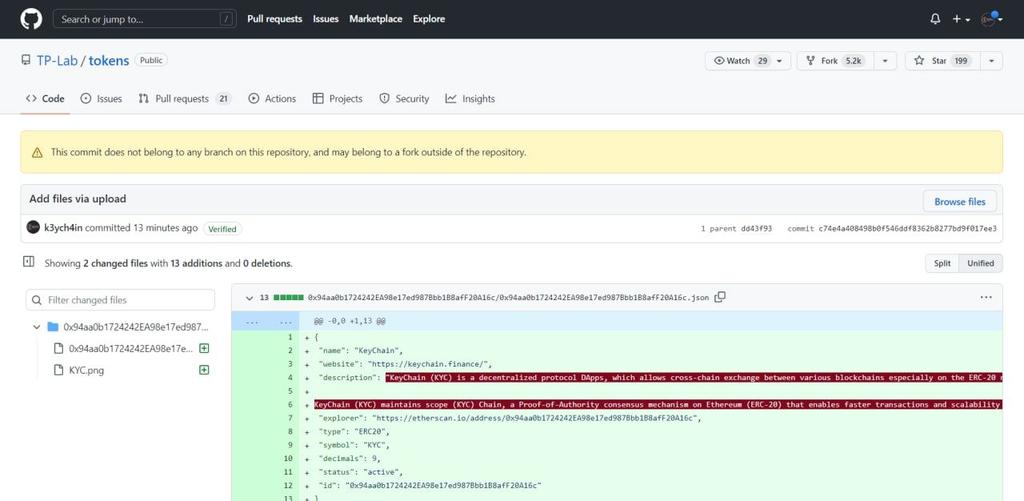Copy the JSON file path icon
The image size is (1024, 501).
(x=720, y=297)
